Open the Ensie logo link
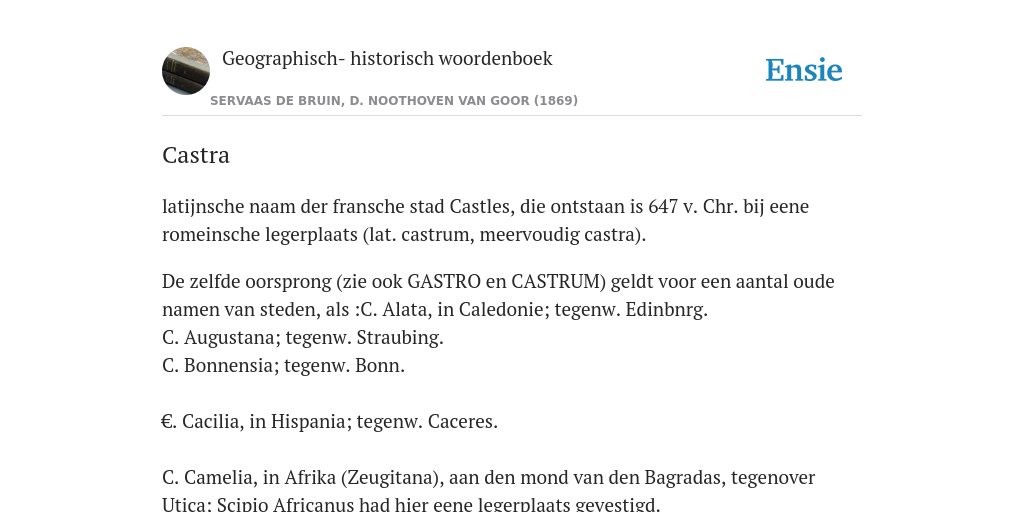1024x512 pixels. tap(804, 70)
